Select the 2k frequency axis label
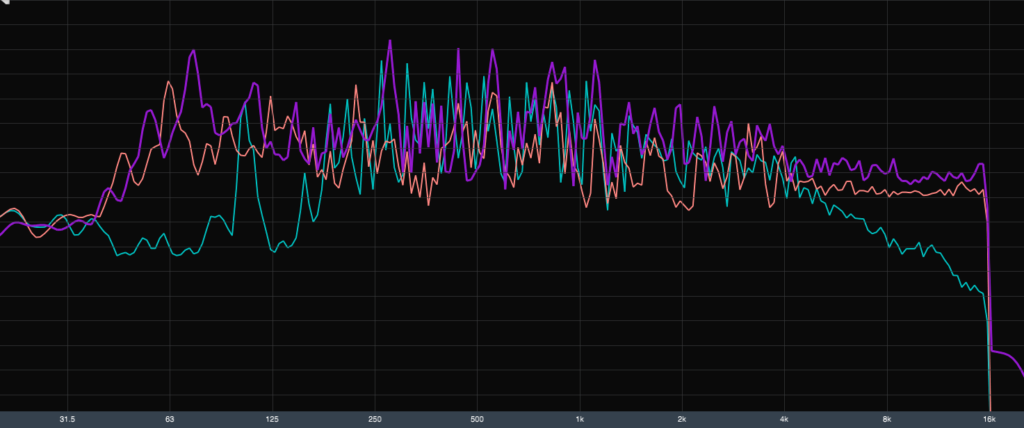 682,418
